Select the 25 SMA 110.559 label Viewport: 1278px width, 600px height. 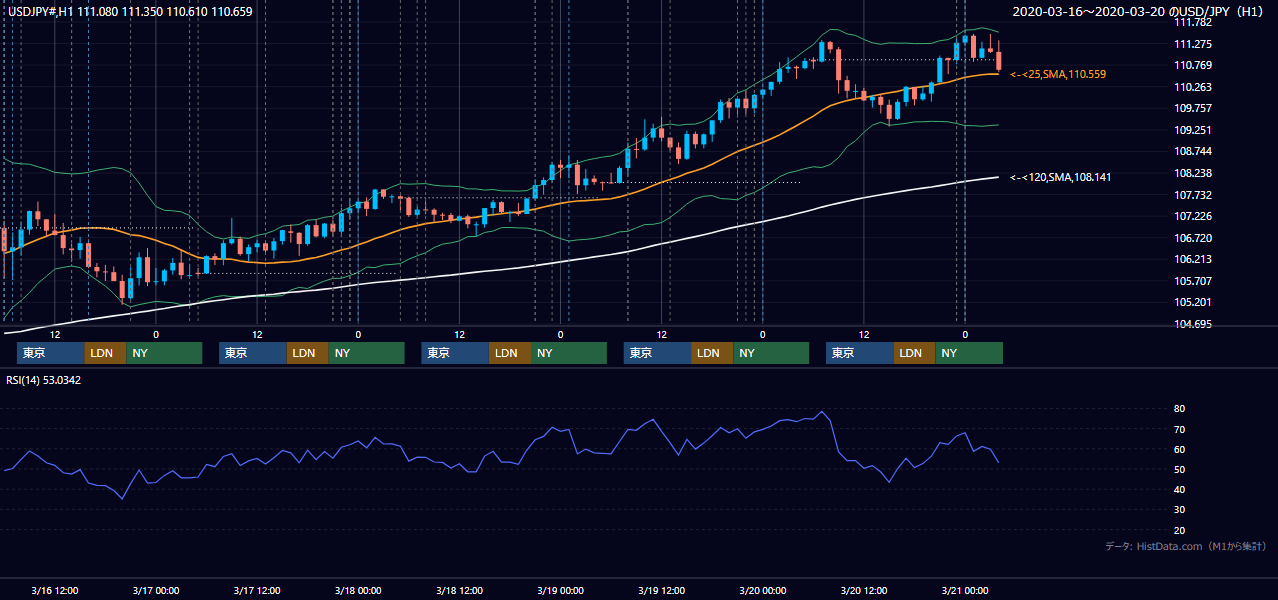coord(1058,75)
